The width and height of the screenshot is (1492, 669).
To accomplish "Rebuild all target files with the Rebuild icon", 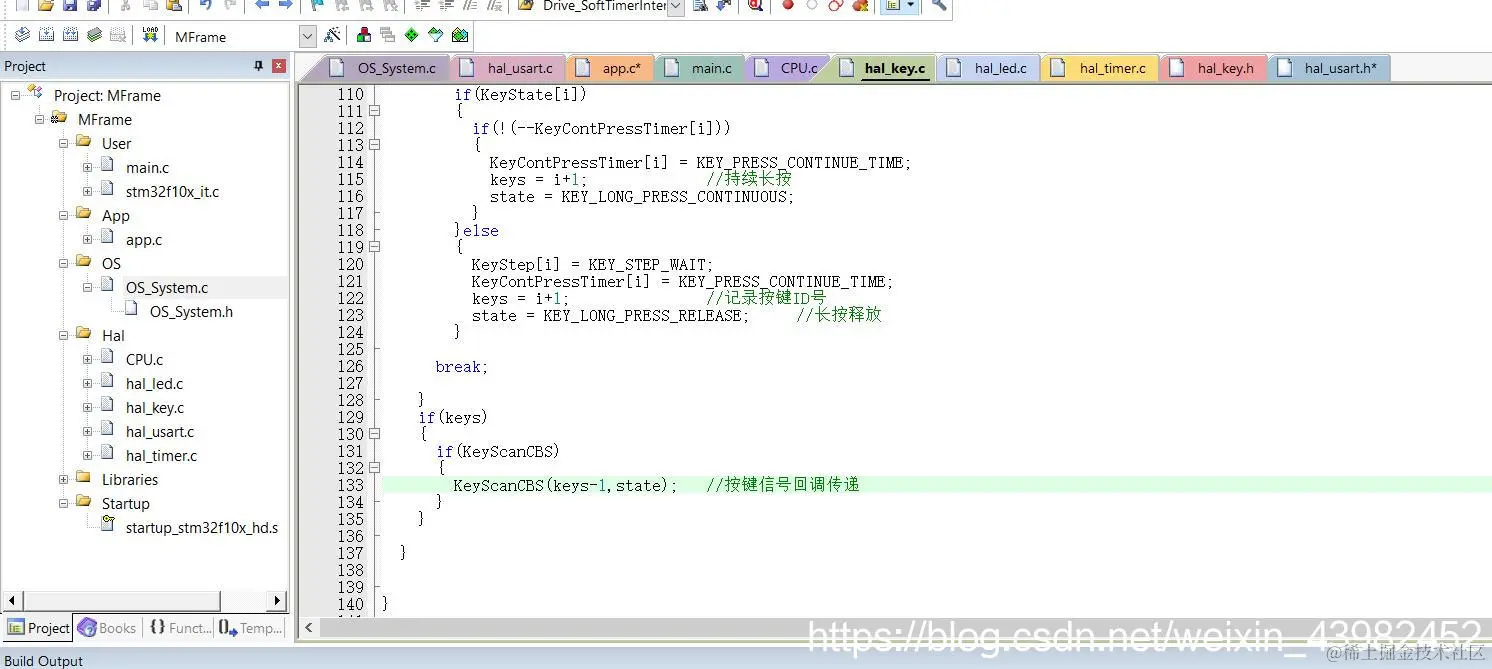I will tap(70, 35).
